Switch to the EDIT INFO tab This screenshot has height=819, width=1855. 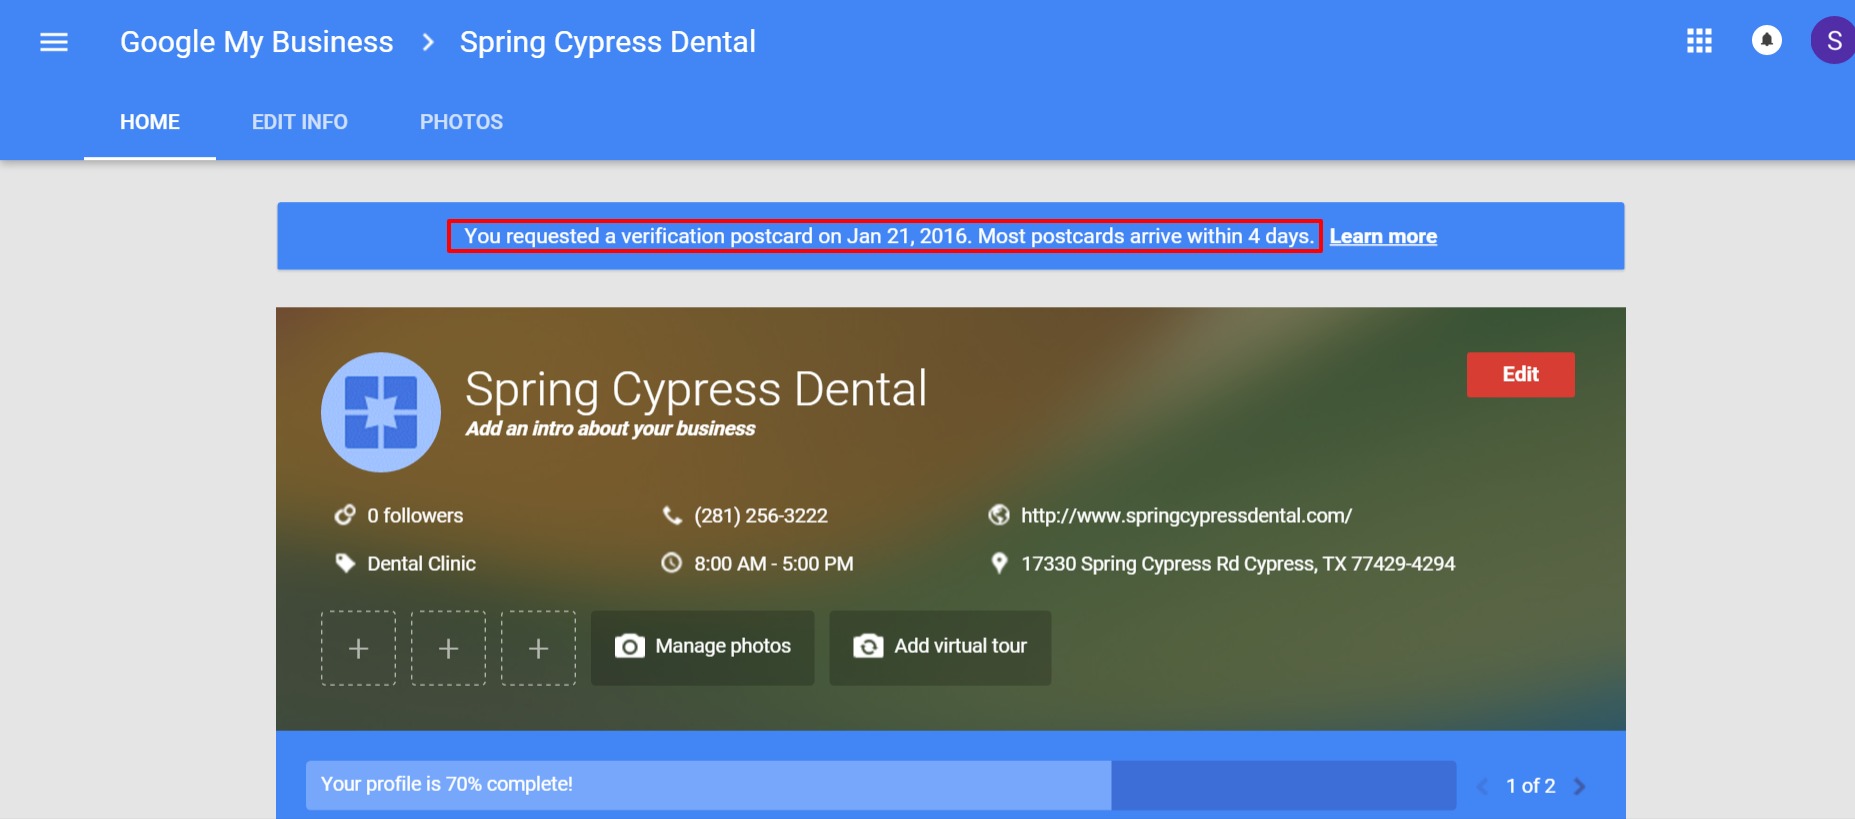(x=300, y=122)
